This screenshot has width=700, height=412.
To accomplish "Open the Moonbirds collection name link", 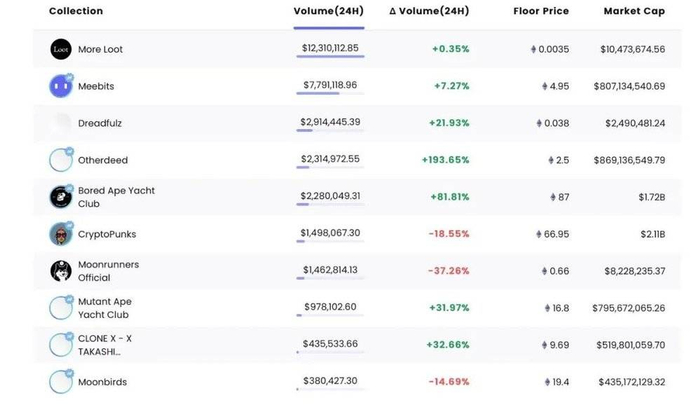I will (x=102, y=382).
